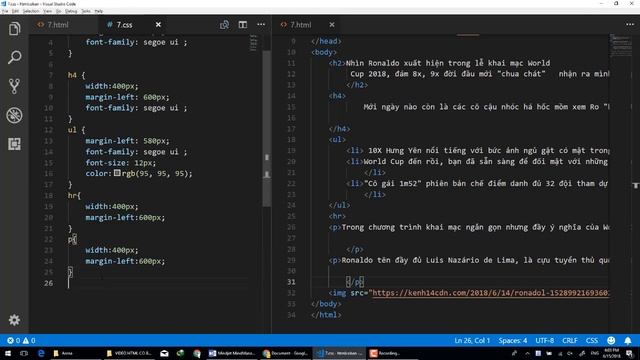Click the hr selector in CSS
The width and height of the screenshot is (640, 360).
(x=72, y=196)
